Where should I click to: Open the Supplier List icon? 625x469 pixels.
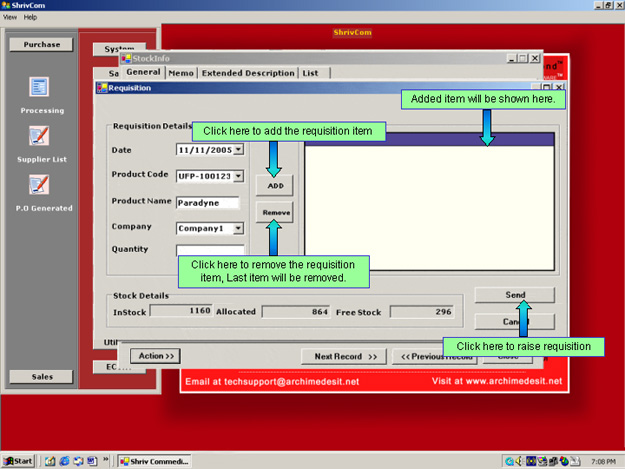39,136
